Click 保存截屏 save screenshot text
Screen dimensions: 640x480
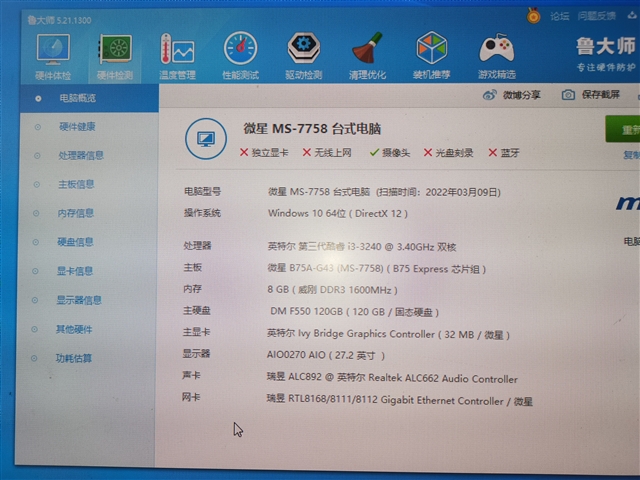[x=600, y=95]
